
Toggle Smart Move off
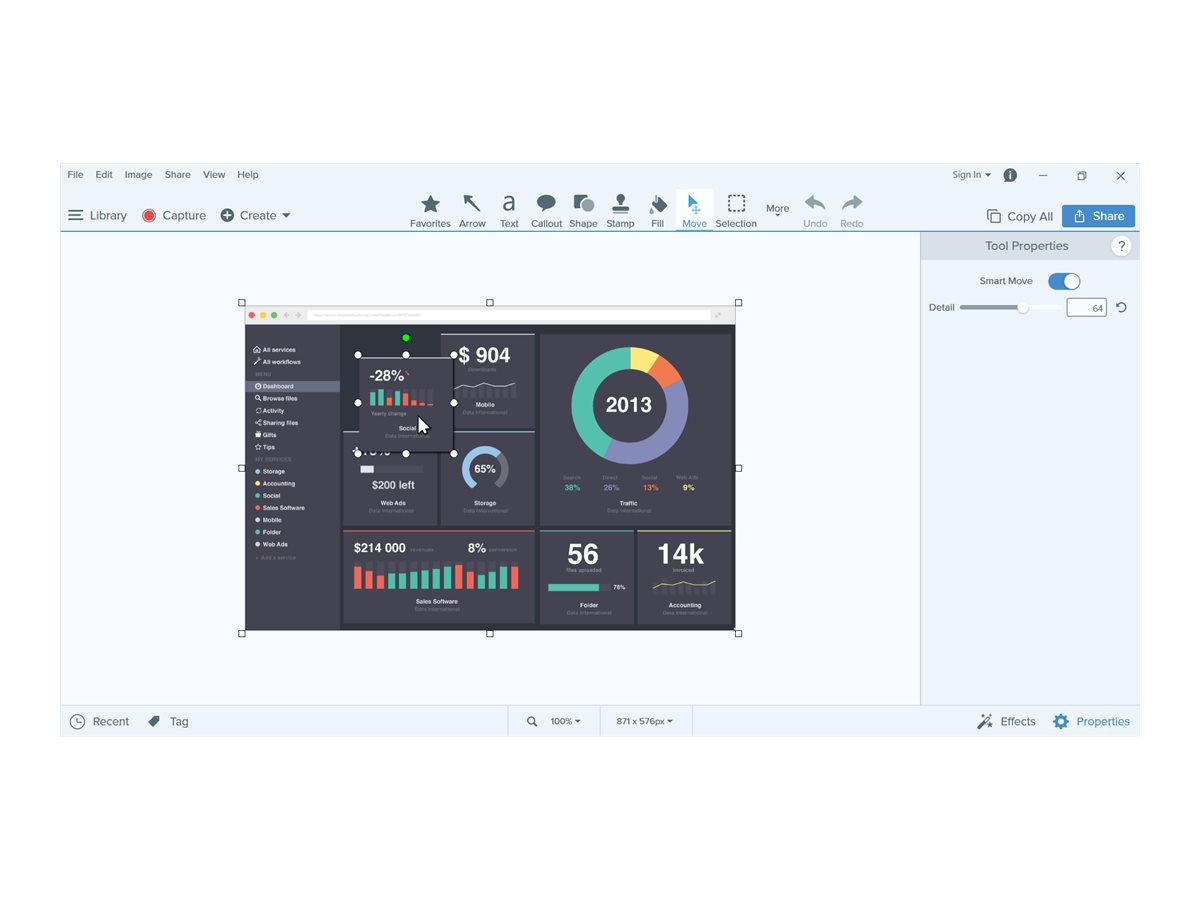pyautogui.click(x=1063, y=281)
